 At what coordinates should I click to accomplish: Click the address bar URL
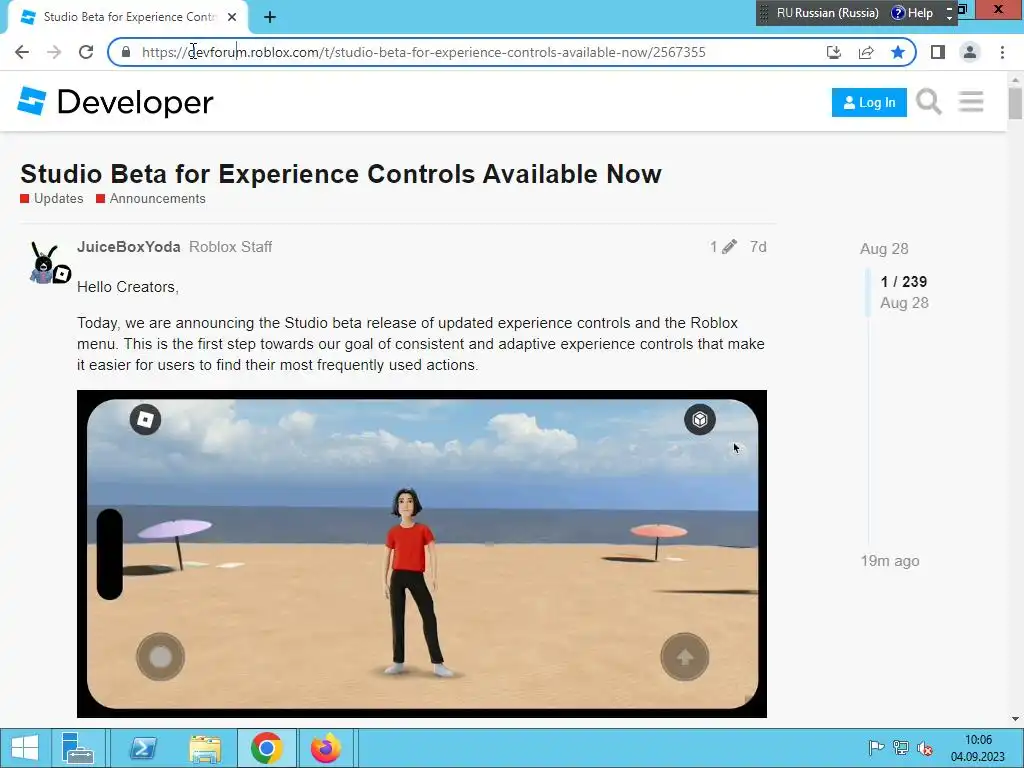423,52
